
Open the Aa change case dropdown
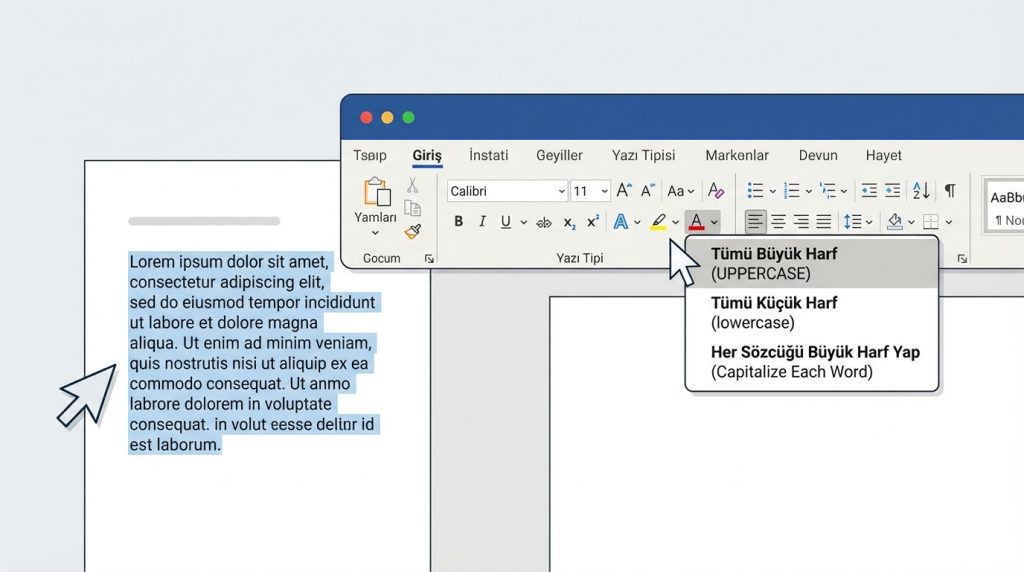(x=680, y=191)
